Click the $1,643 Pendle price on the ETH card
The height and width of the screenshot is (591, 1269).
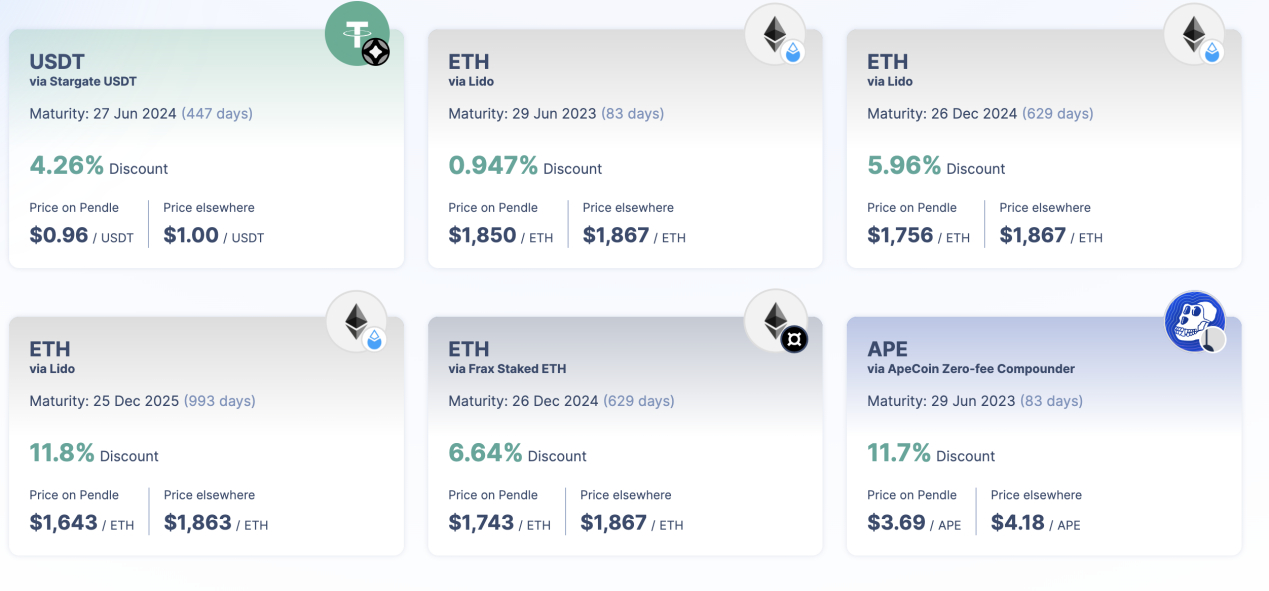pos(63,523)
